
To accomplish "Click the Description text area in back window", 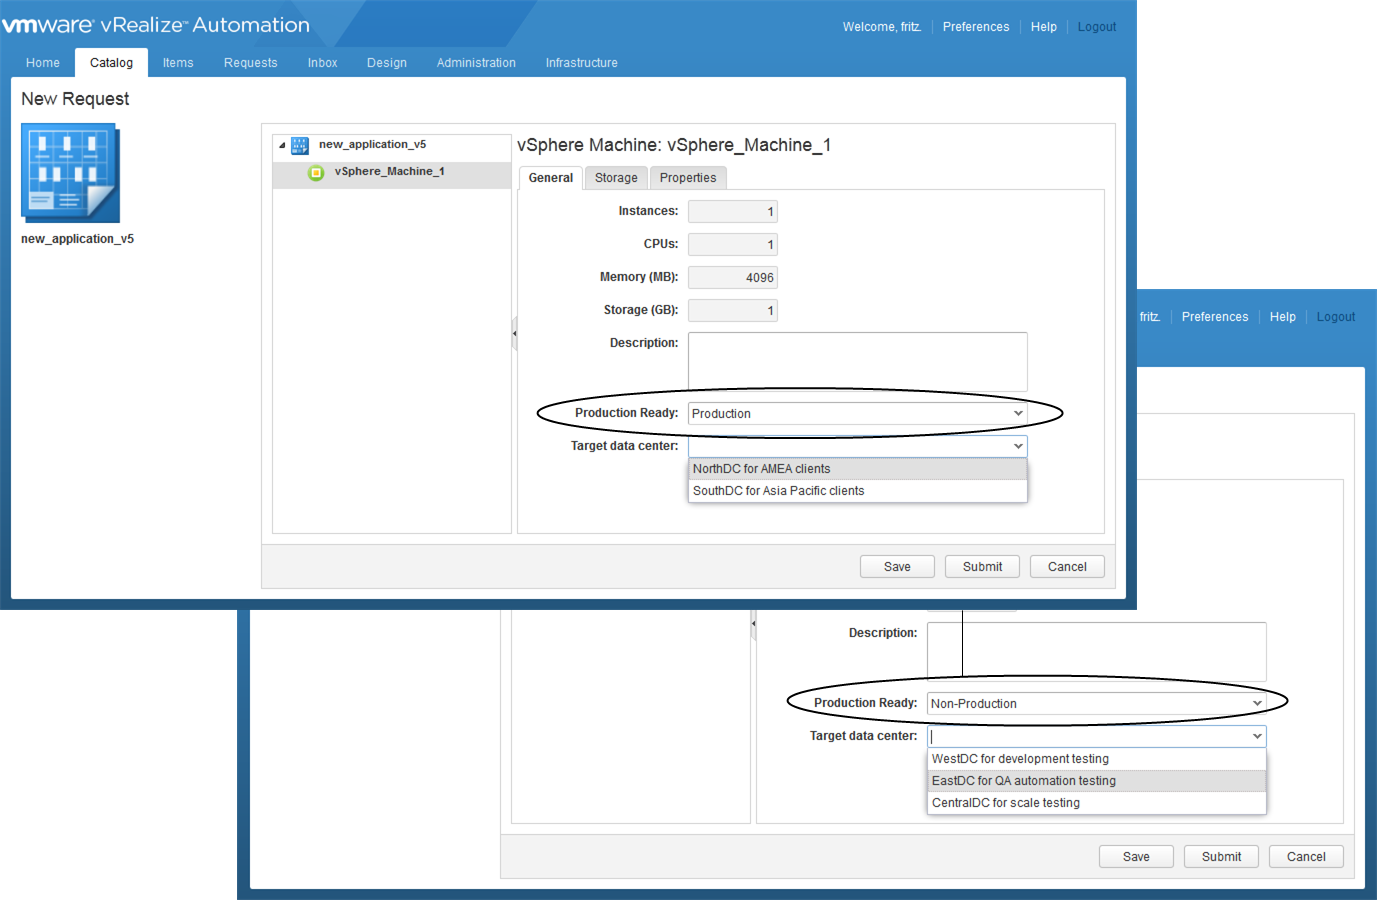I will [x=1097, y=652].
